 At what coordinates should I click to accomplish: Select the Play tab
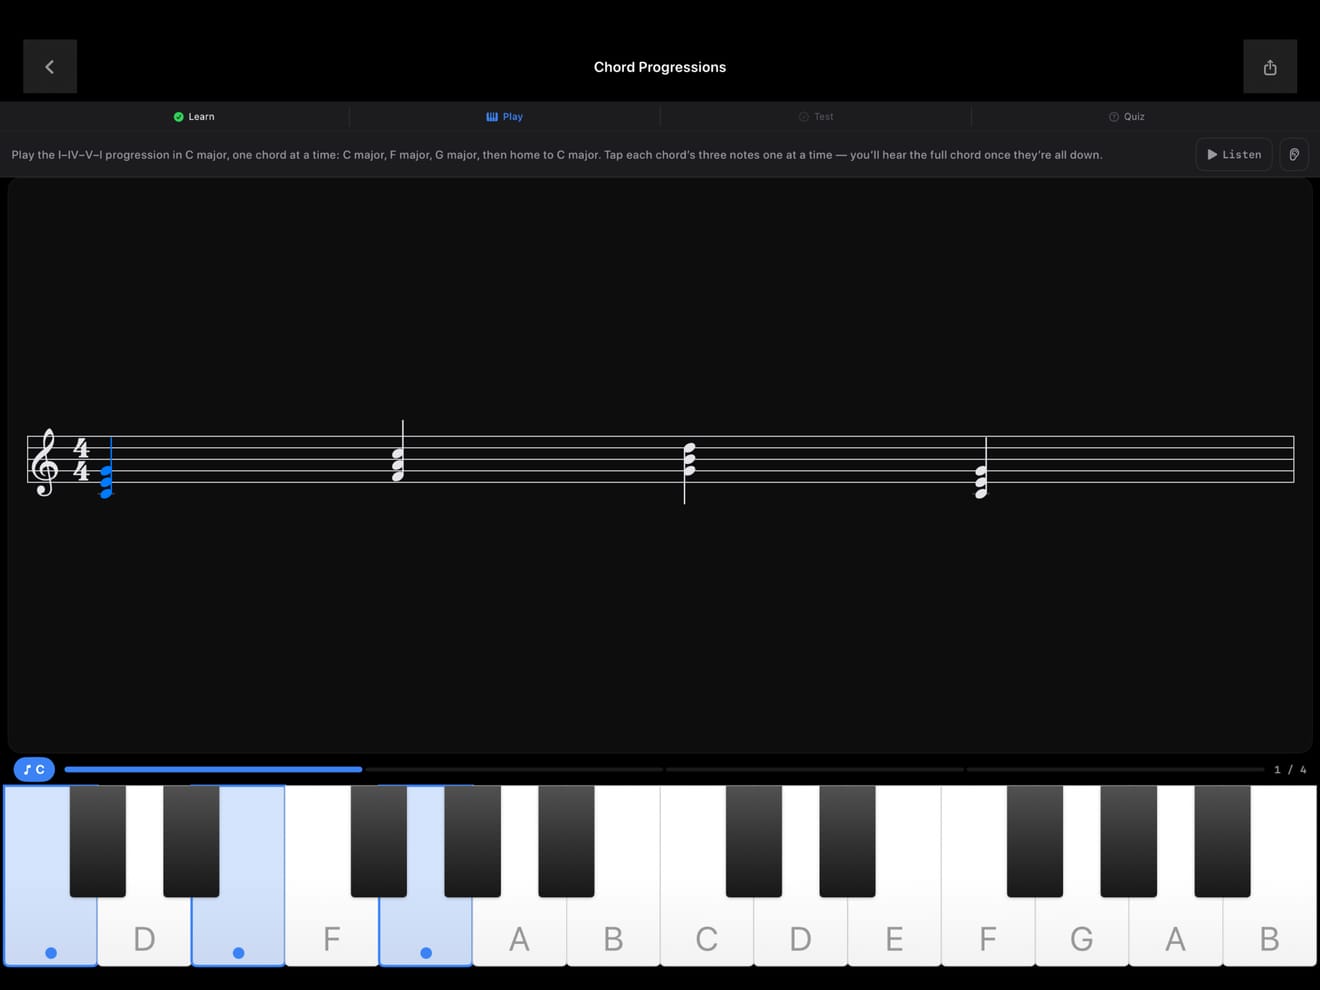505,117
